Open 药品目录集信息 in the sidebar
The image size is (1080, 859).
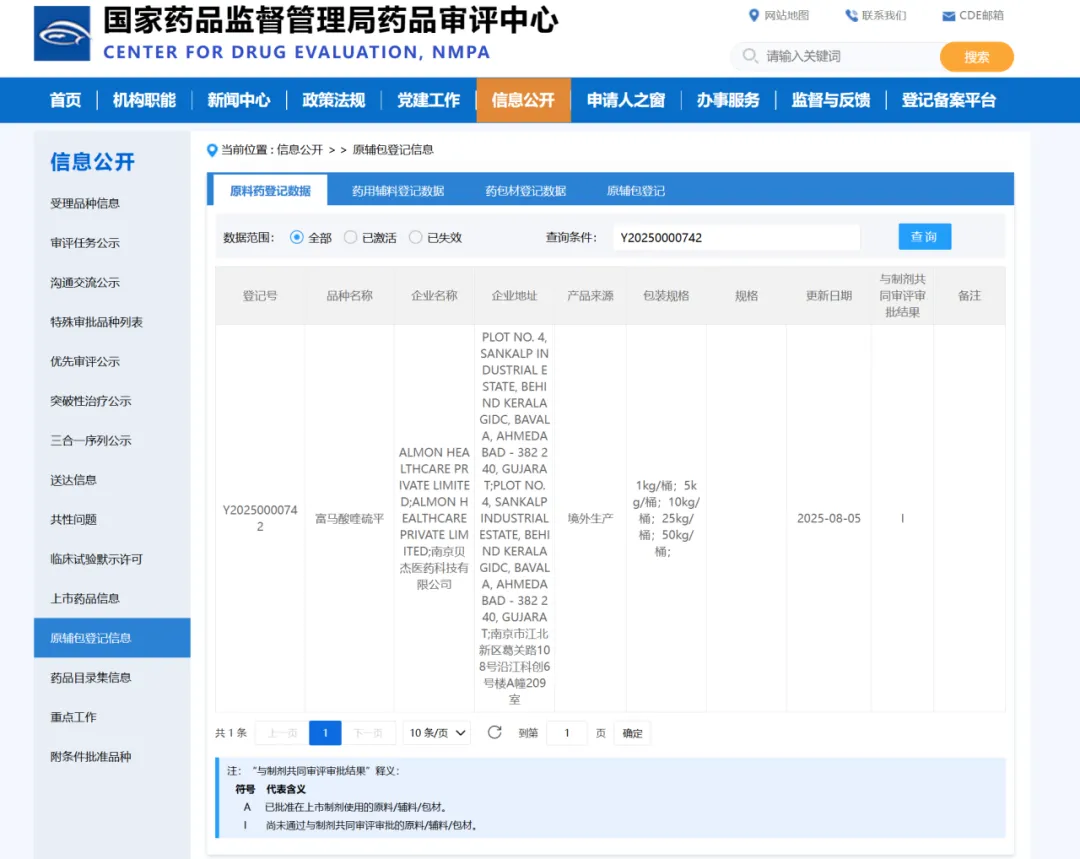tap(90, 677)
